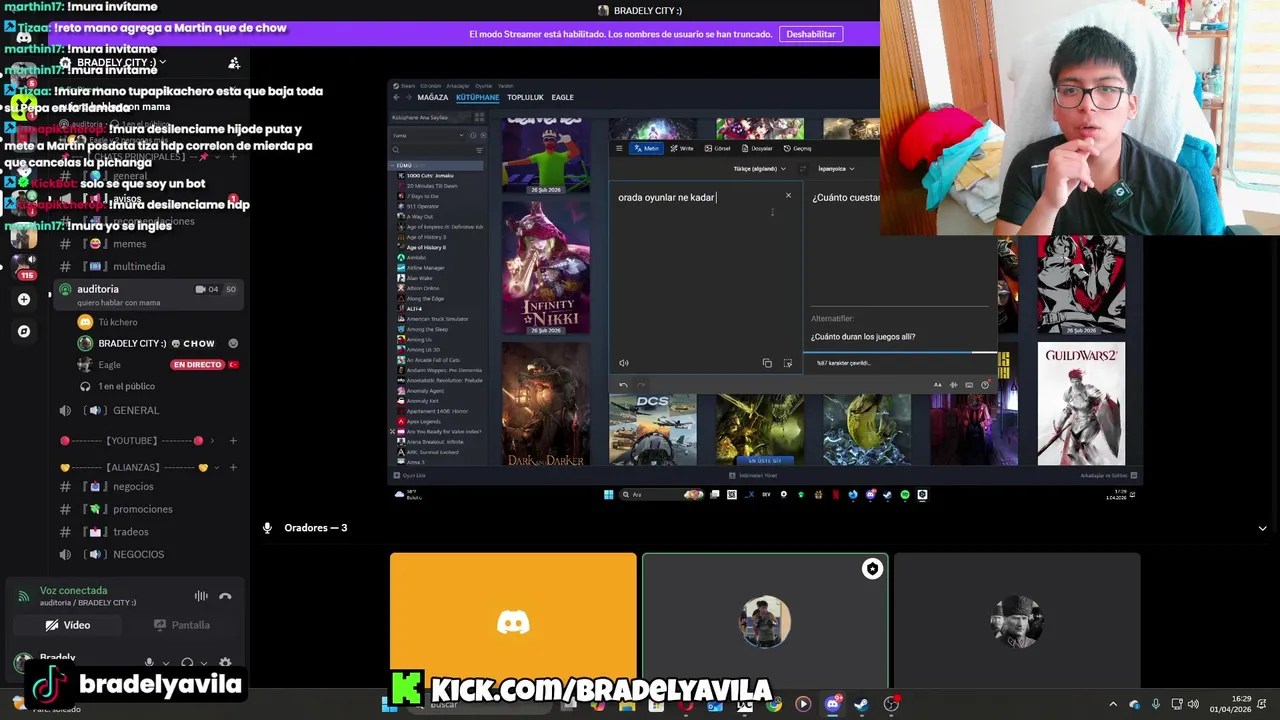
Task: Switch to Dosyalar tab in translator
Action: (x=757, y=148)
